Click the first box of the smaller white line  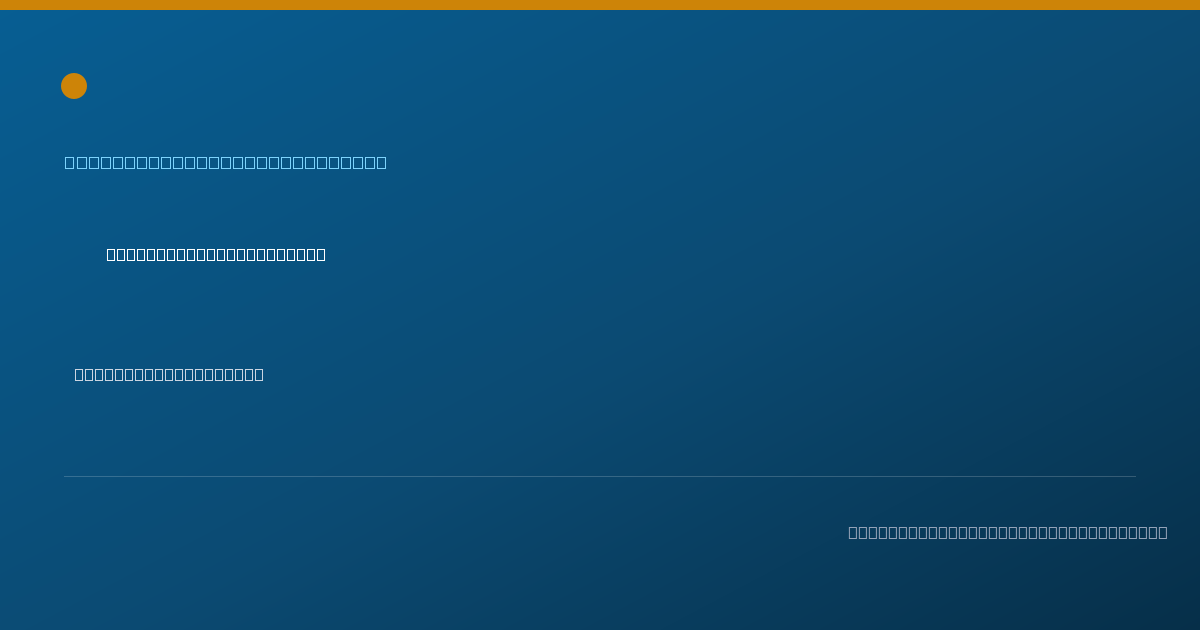[x=80, y=374]
